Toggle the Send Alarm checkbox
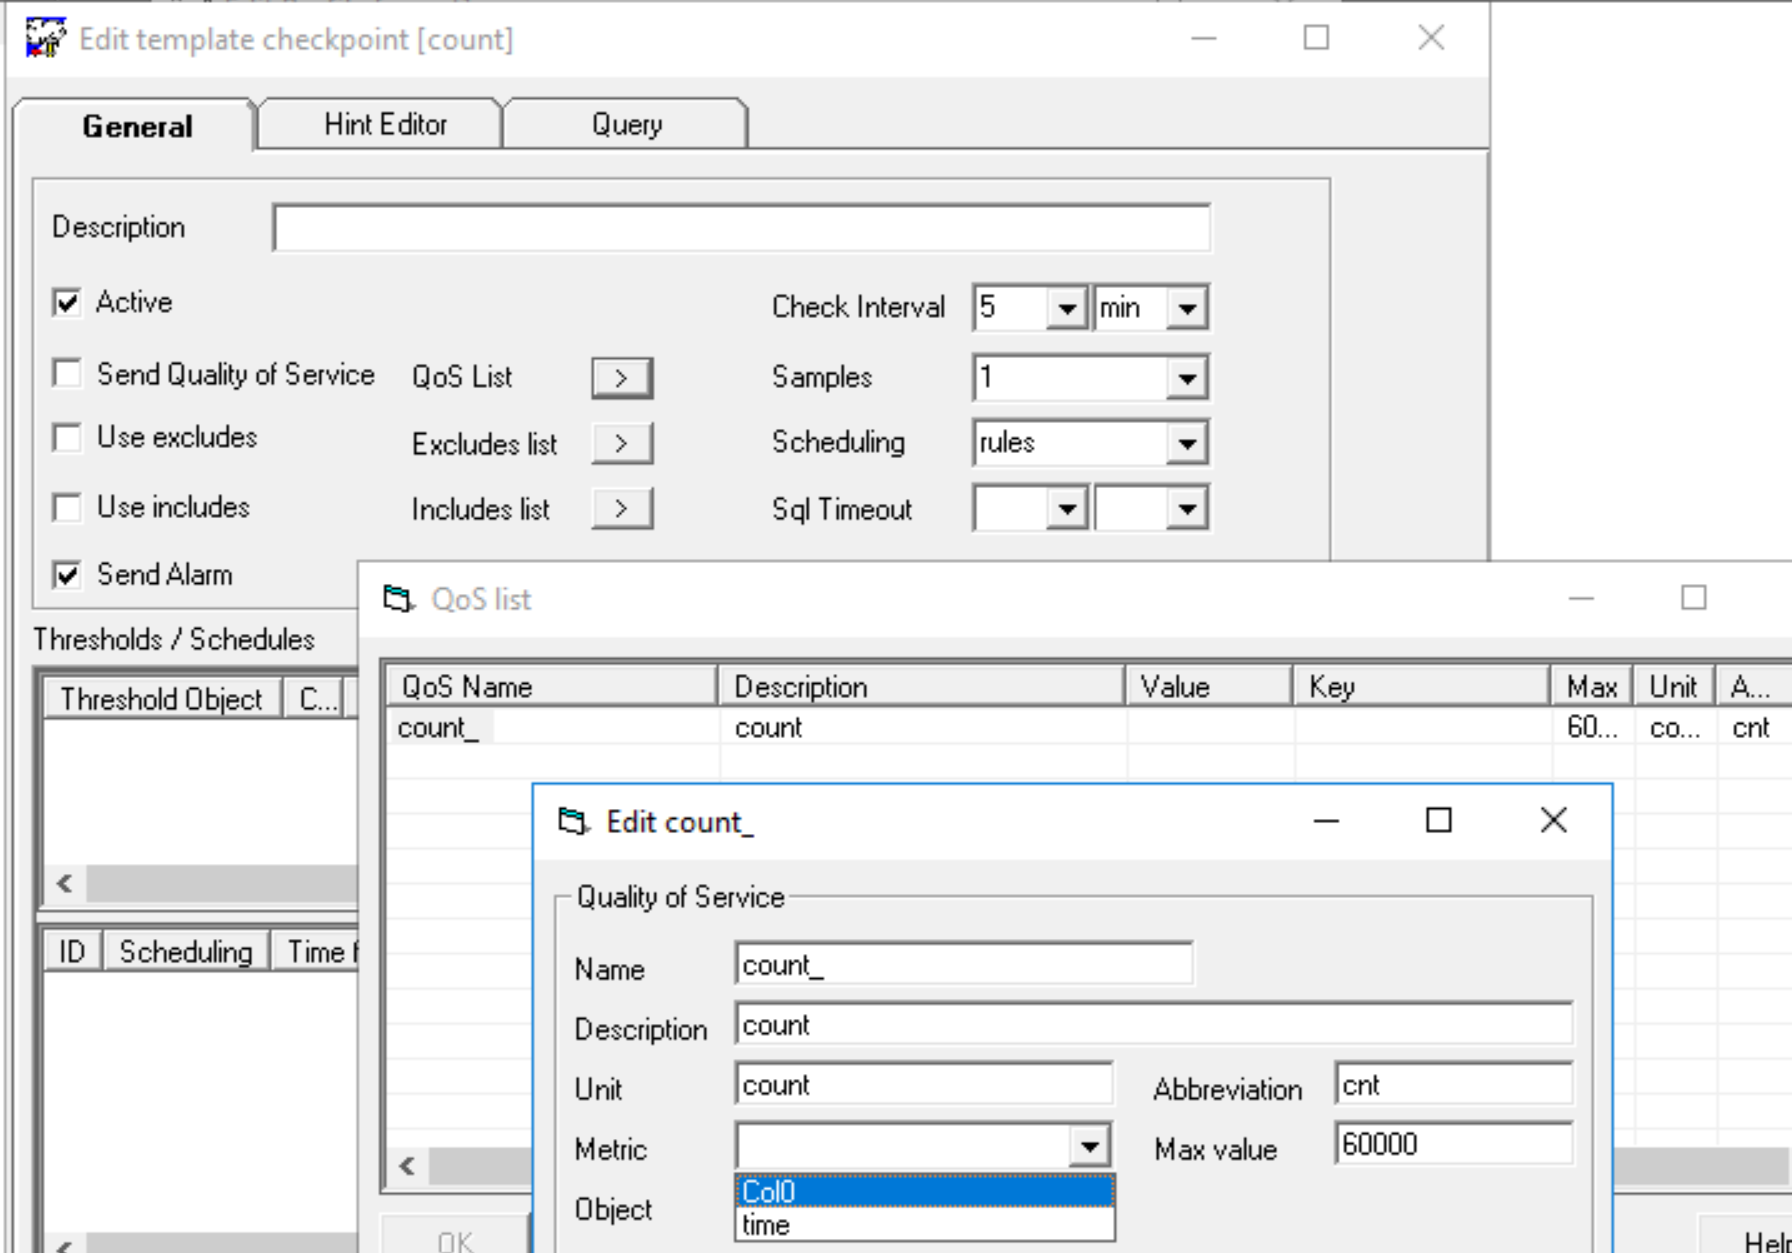Image resolution: width=1792 pixels, height=1253 pixels. [x=67, y=575]
